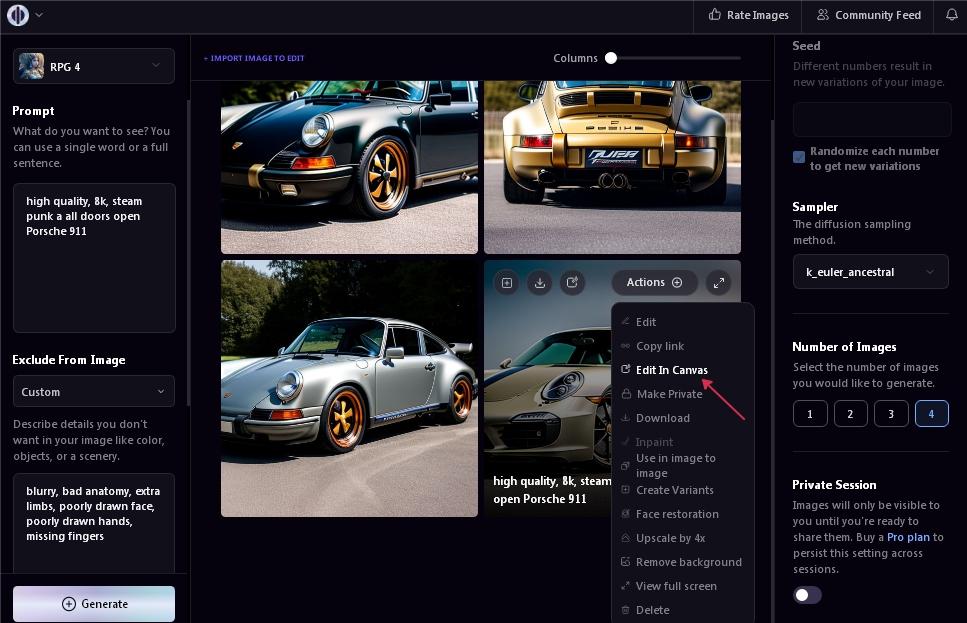Click the Columns slider handle
Viewport: 967px width, 623px height.
tap(611, 58)
